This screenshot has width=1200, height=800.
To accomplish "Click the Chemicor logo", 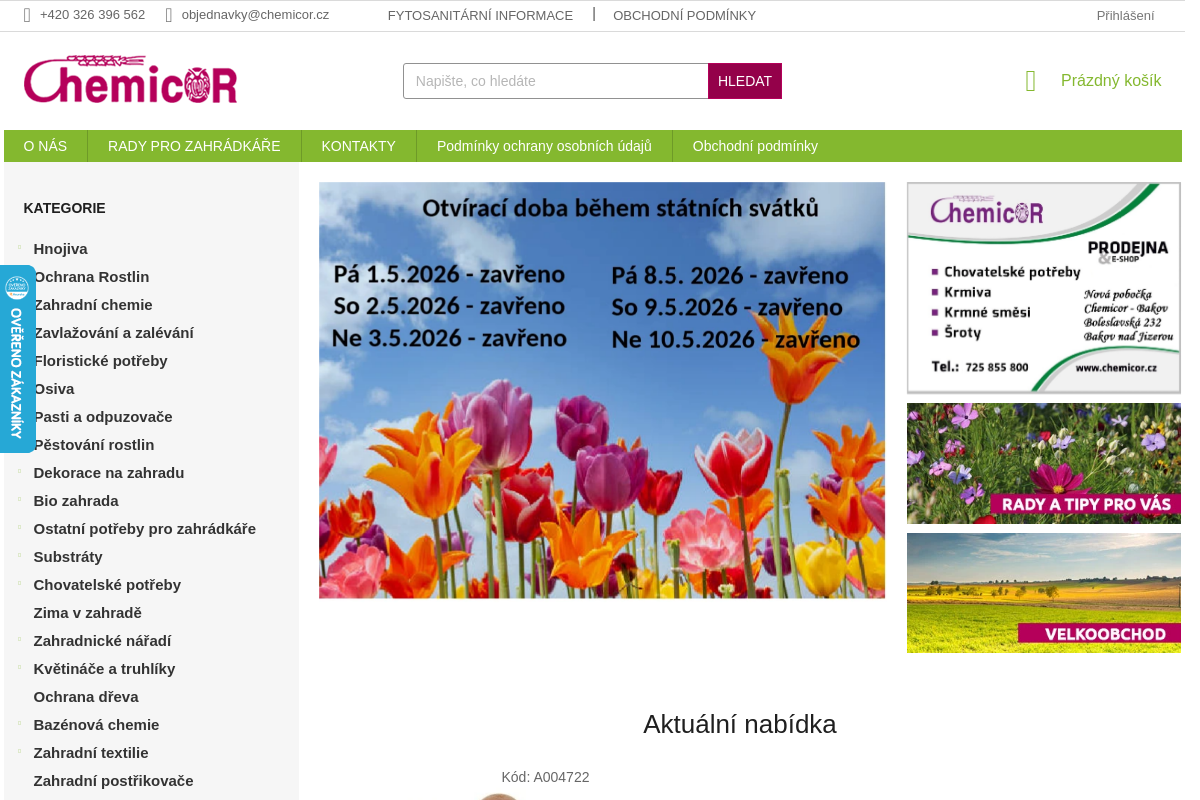I will tap(130, 79).
